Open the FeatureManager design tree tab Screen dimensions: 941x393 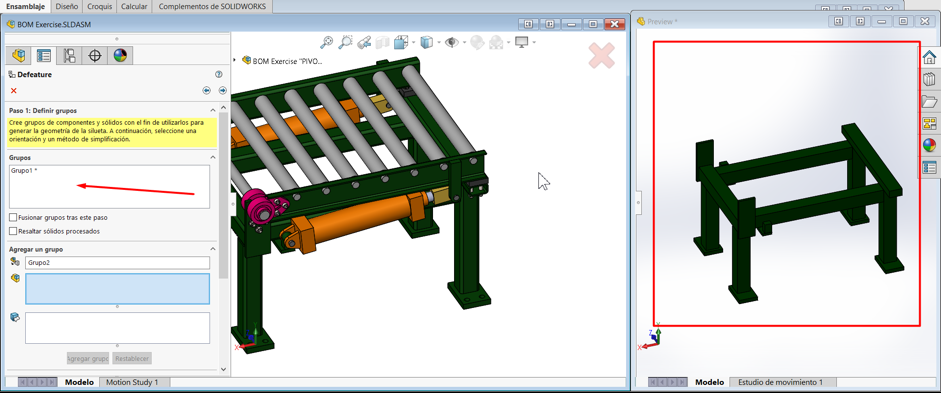point(19,56)
